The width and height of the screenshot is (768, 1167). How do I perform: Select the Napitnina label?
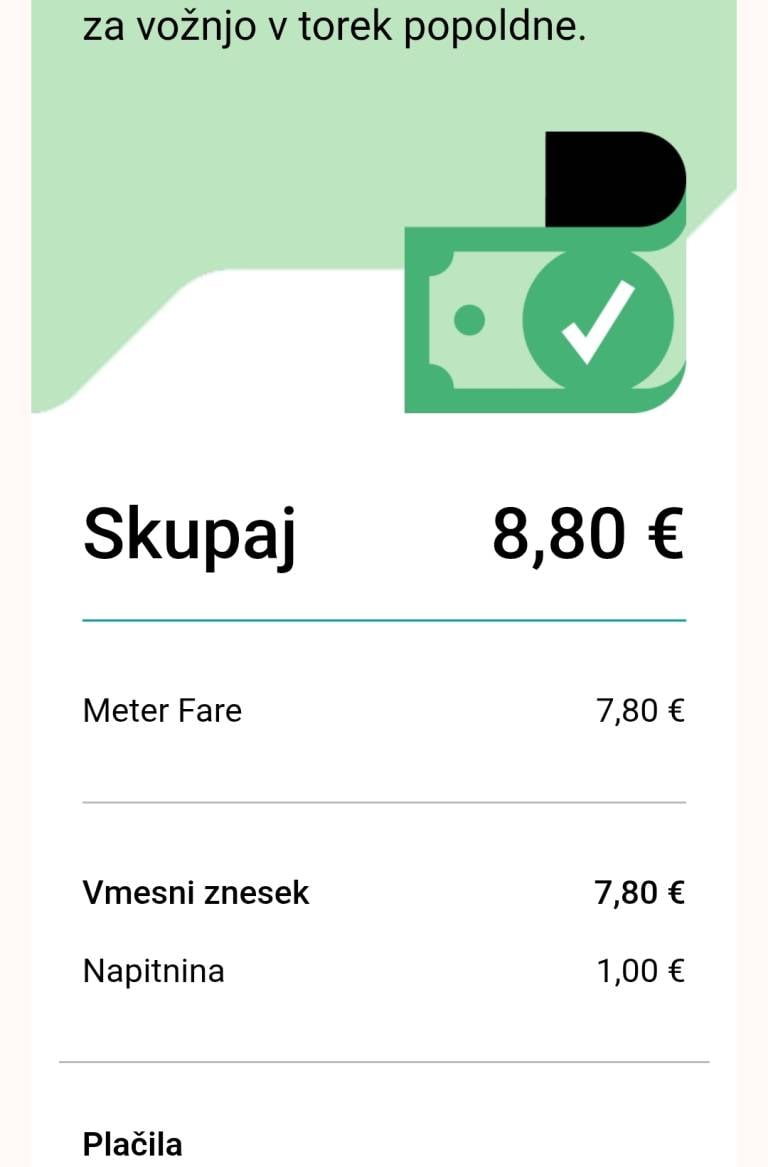(x=153, y=971)
